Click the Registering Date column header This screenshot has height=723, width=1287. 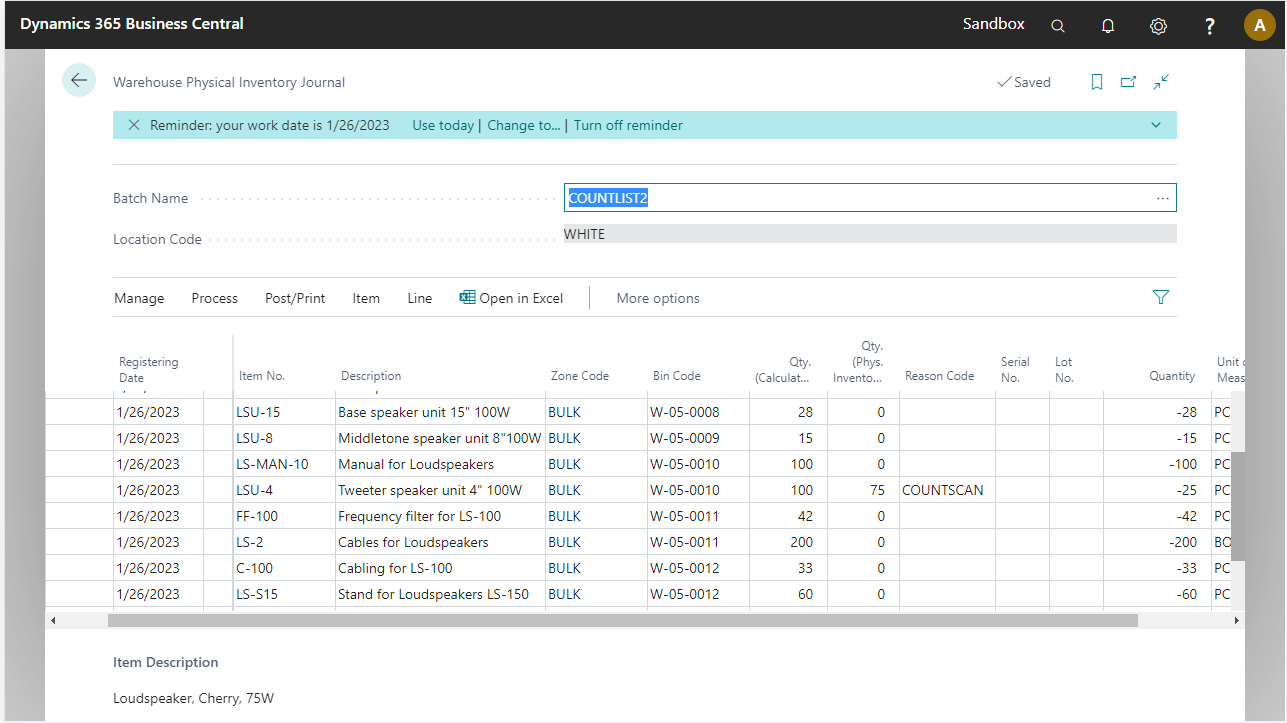(x=149, y=370)
